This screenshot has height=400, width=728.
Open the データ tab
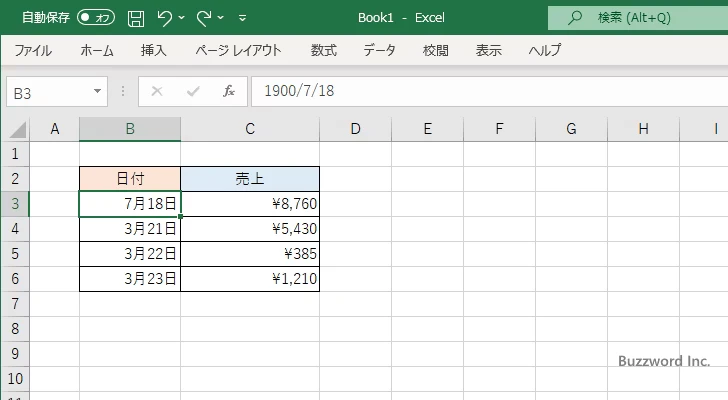pos(379,50)
